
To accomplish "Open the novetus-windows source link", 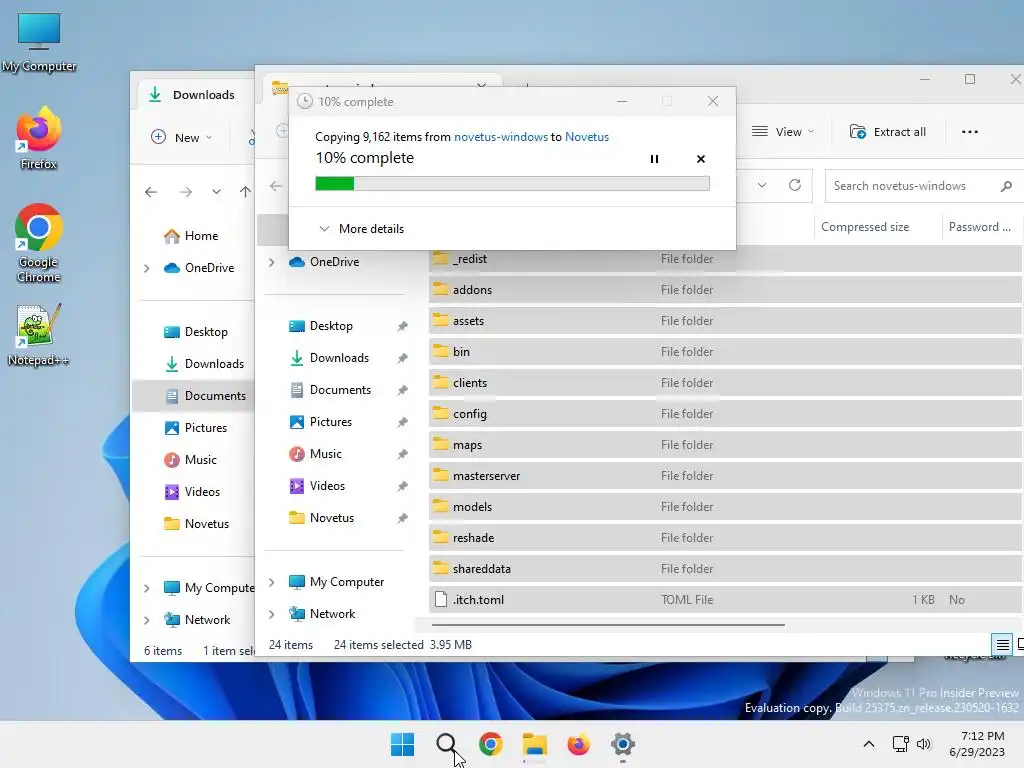I will pos(501,136).
